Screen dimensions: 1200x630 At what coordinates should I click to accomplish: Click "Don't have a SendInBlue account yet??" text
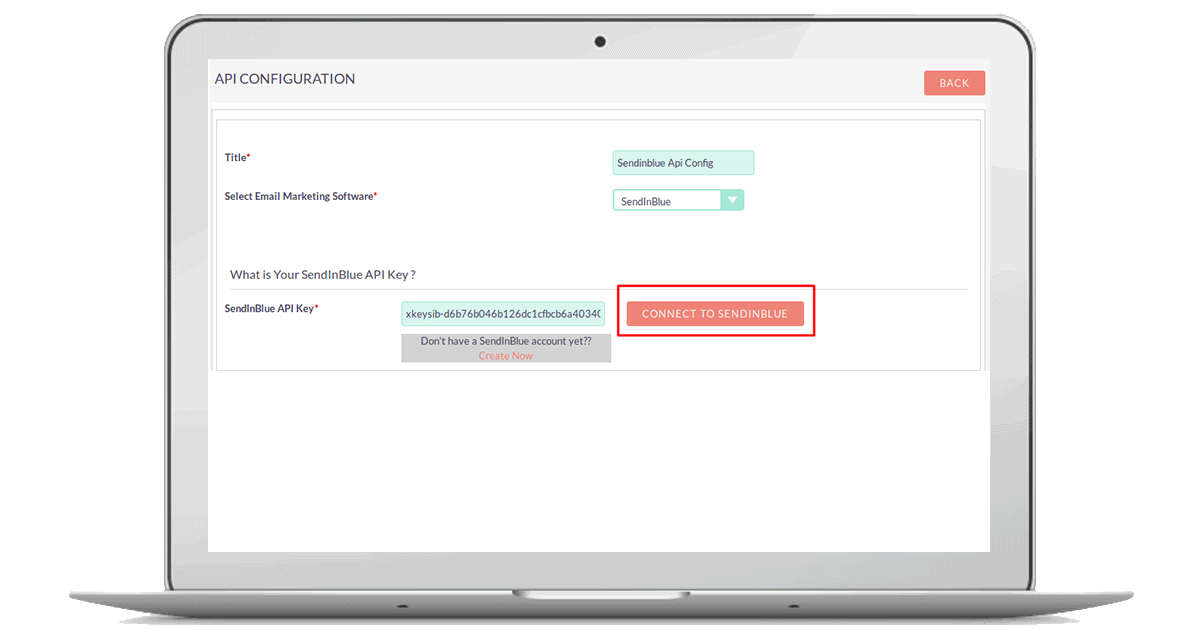coord(506,341)
